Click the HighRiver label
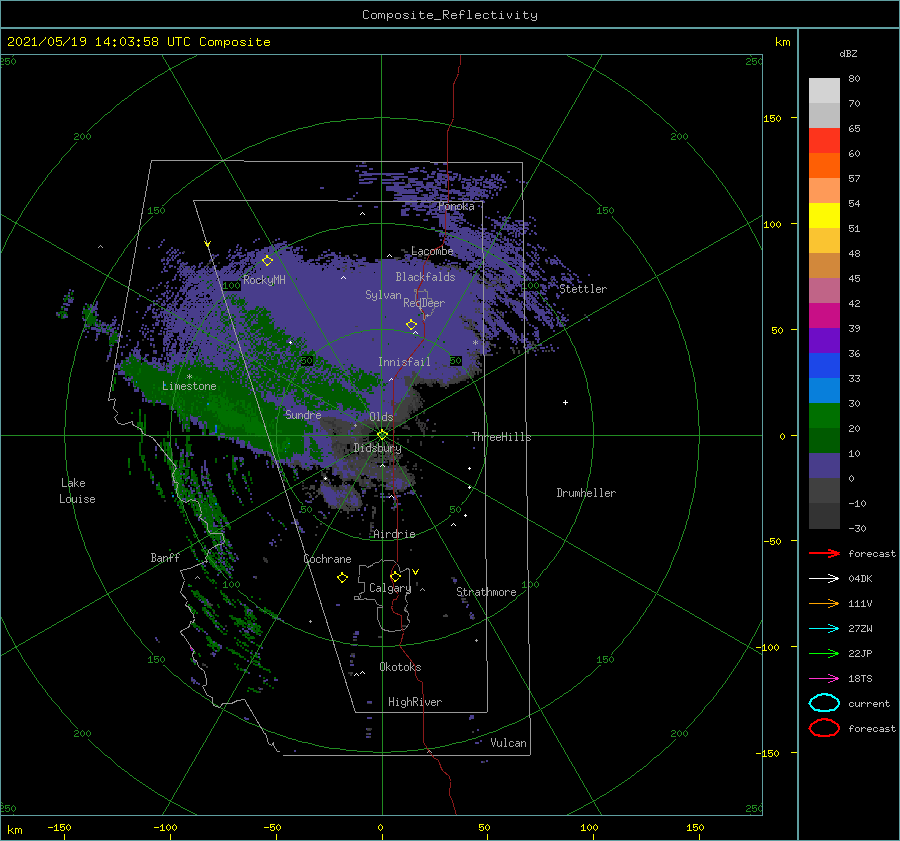Image resolution: width=900 pixels, height=841 pixels. [x=415, y=702]
